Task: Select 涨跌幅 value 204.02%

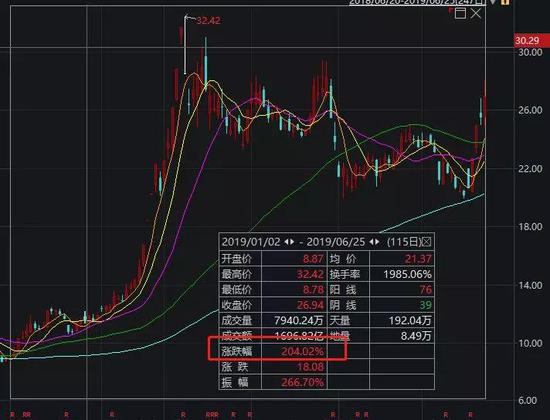Action: click(x=302, y=351)
